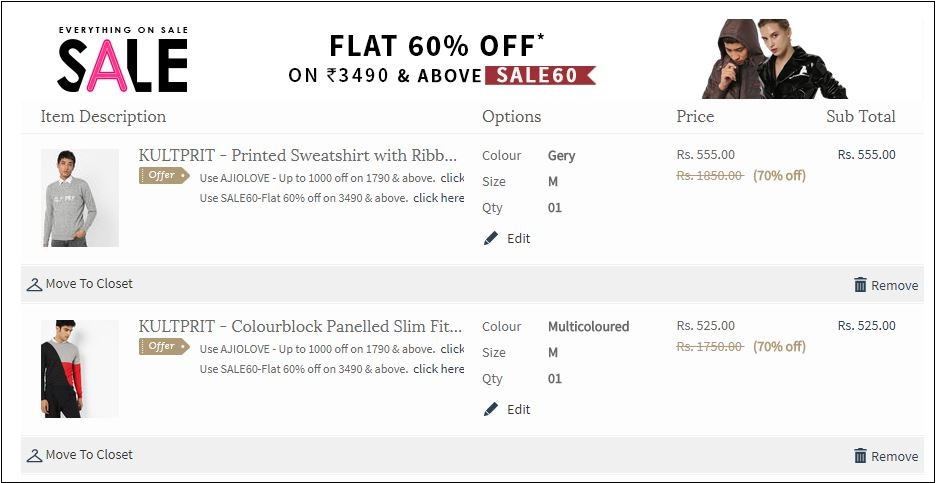Image resolution: width=936 pixels, height=483 pixels.
Task: Click hanger icon below Printed Sweatshirt
Action: [35, 284]
